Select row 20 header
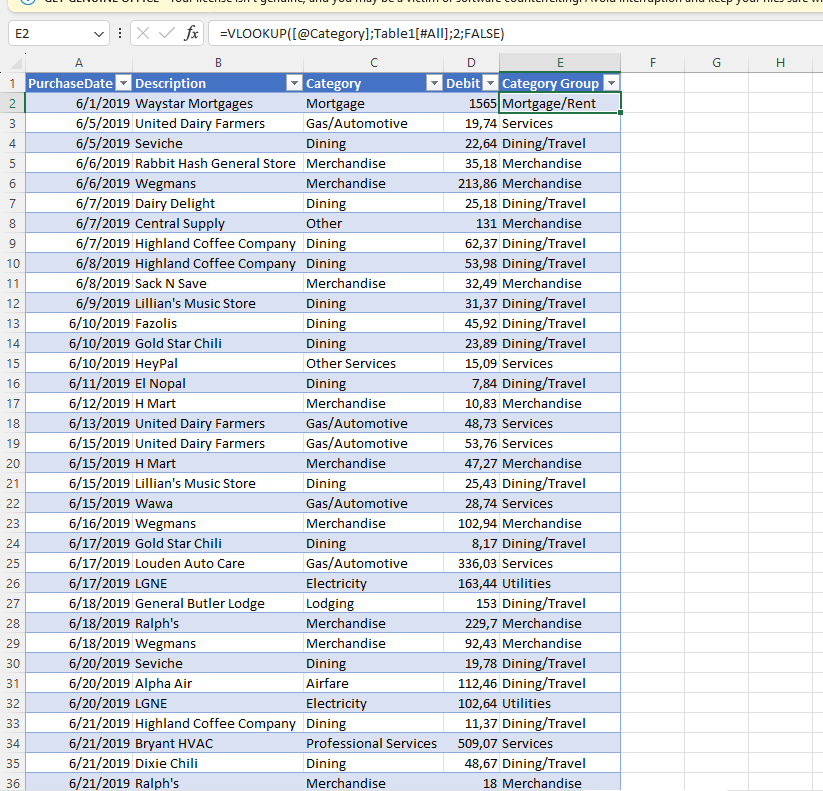The width and height of the screenshot is (823, 791). 13,463
